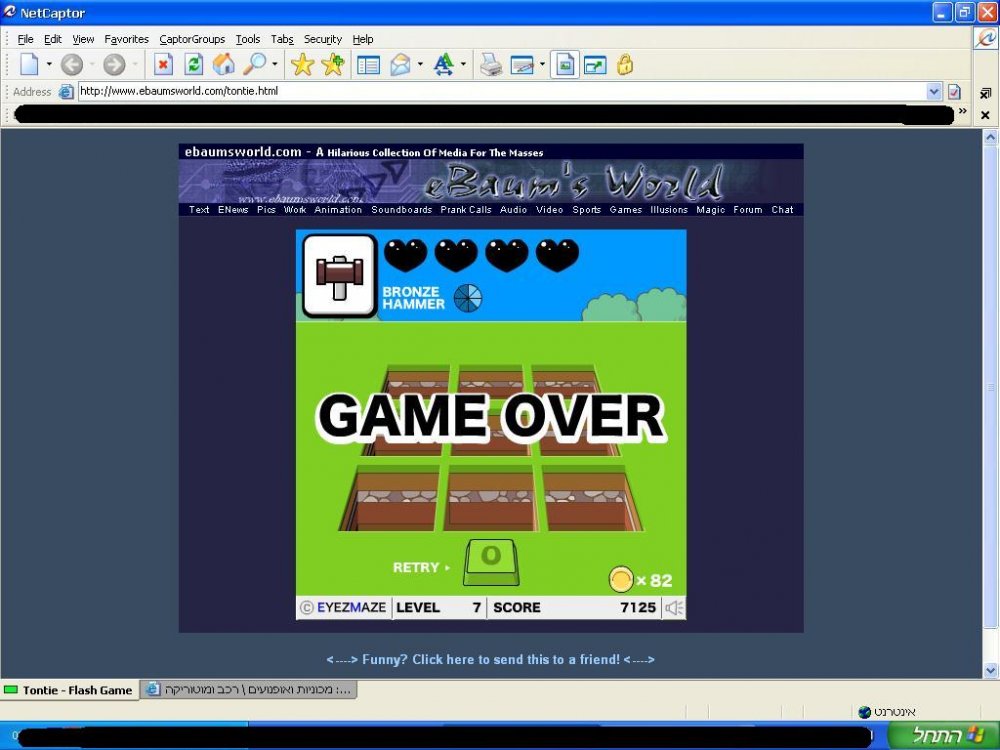Switch to the Hebrew-titled second tab

coord(249,690)
